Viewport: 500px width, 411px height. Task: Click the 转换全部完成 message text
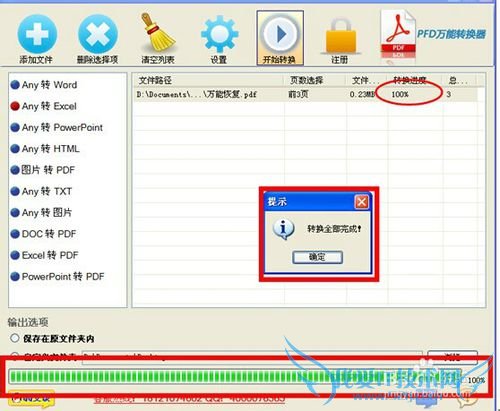point(334,229)
